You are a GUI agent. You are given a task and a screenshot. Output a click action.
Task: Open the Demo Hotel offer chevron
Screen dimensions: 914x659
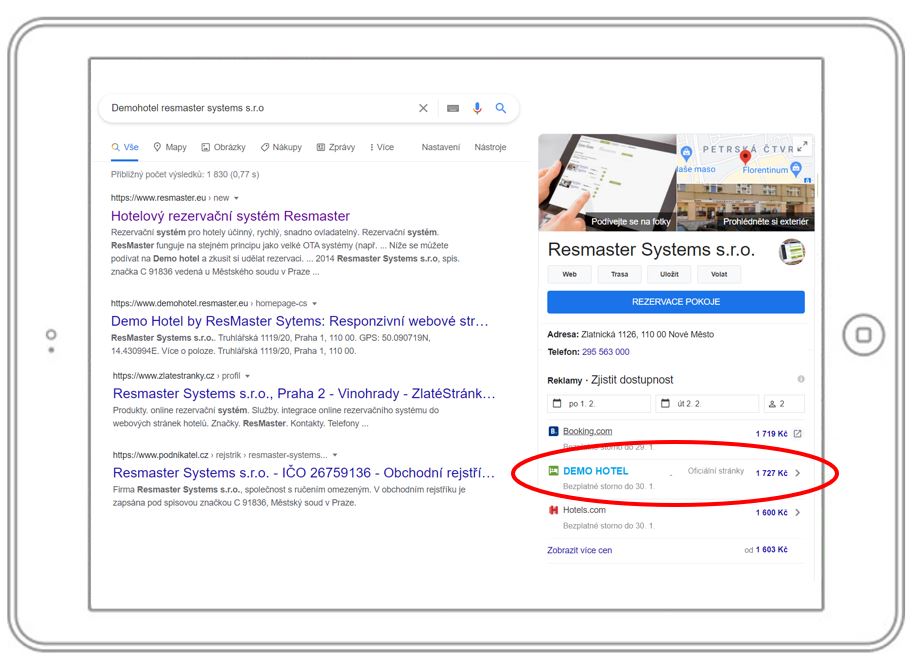click(797, 473)
